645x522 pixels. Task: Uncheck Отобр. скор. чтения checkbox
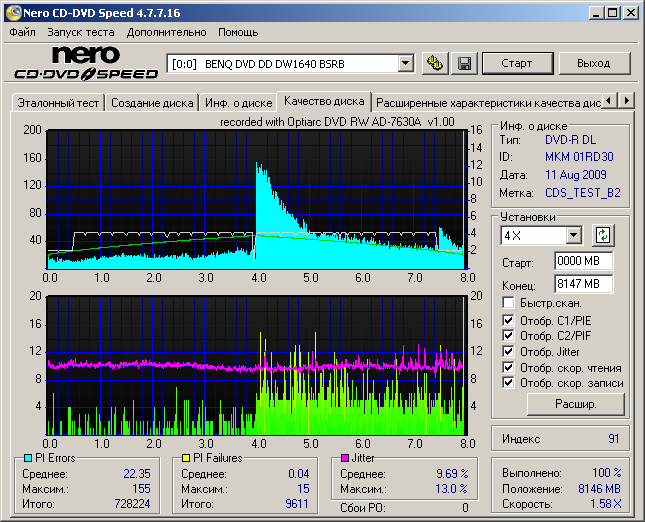pyautogui.click(x=508, y=367)
